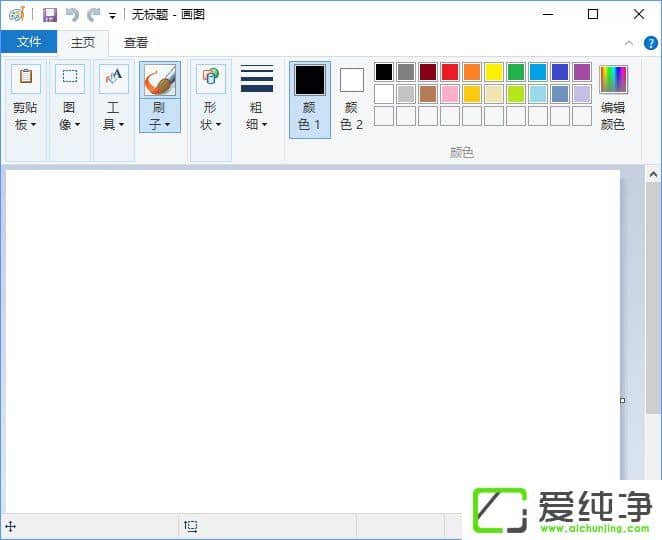
Task: Pick the dark red color swatch
Action: point(428,72)
